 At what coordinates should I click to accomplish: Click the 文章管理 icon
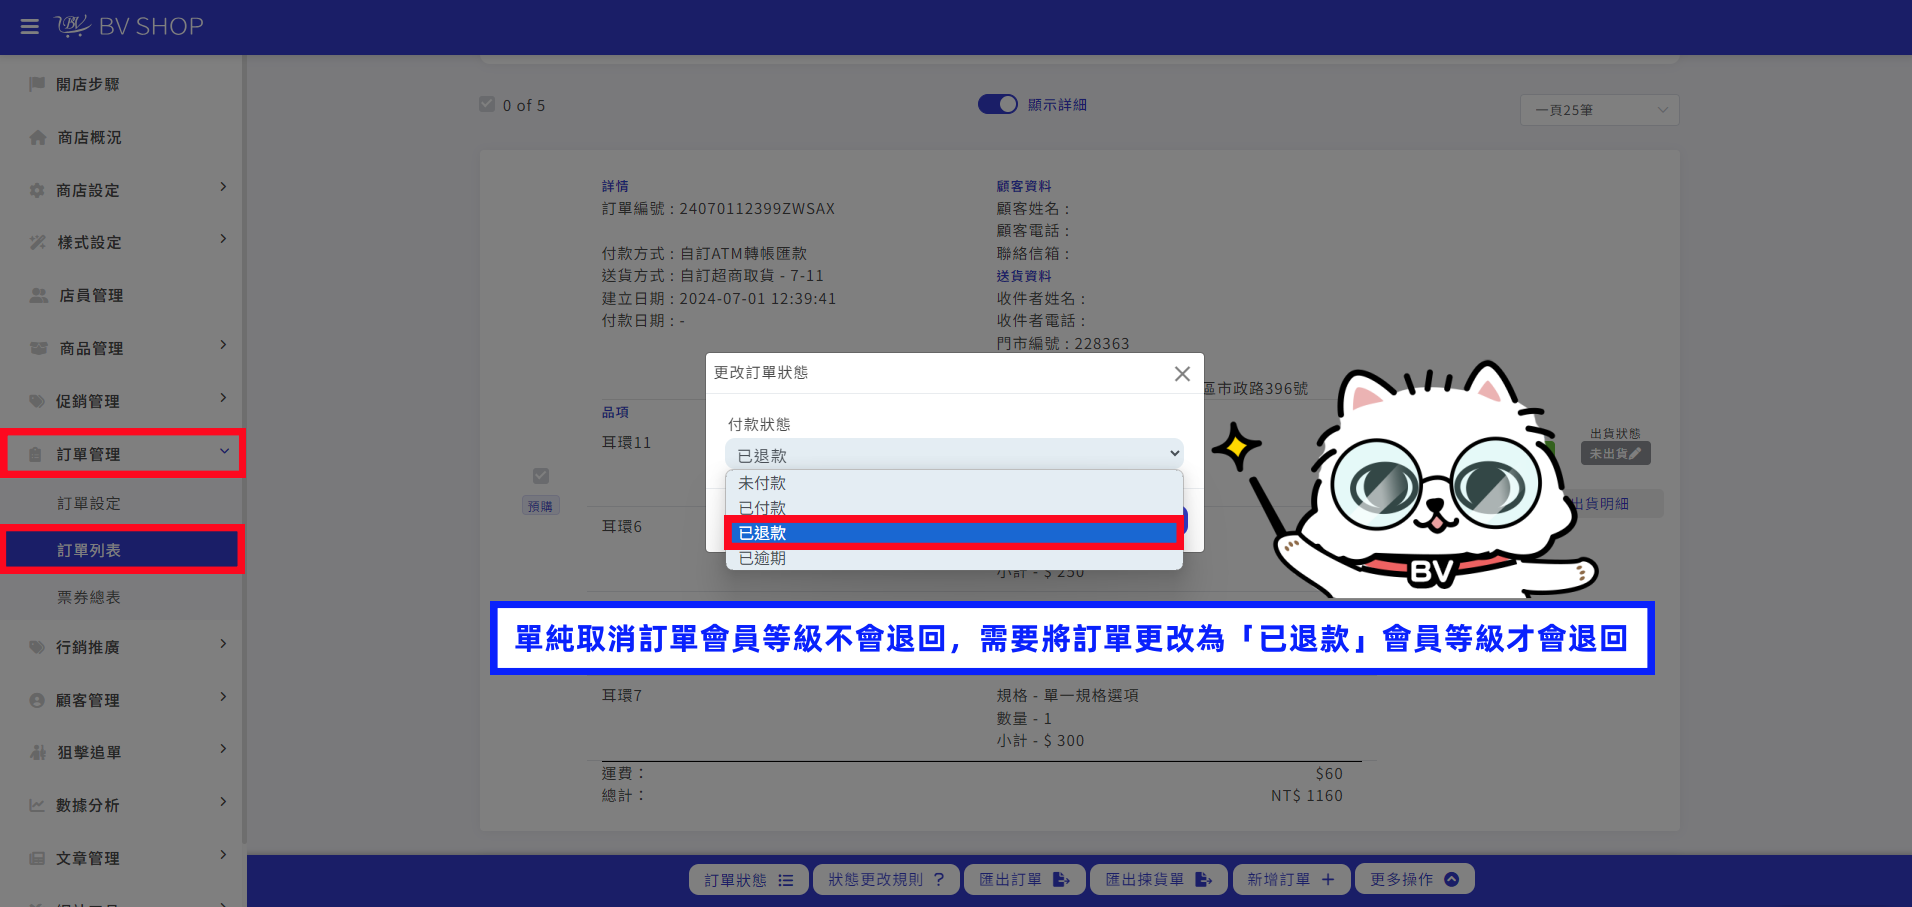37,858
